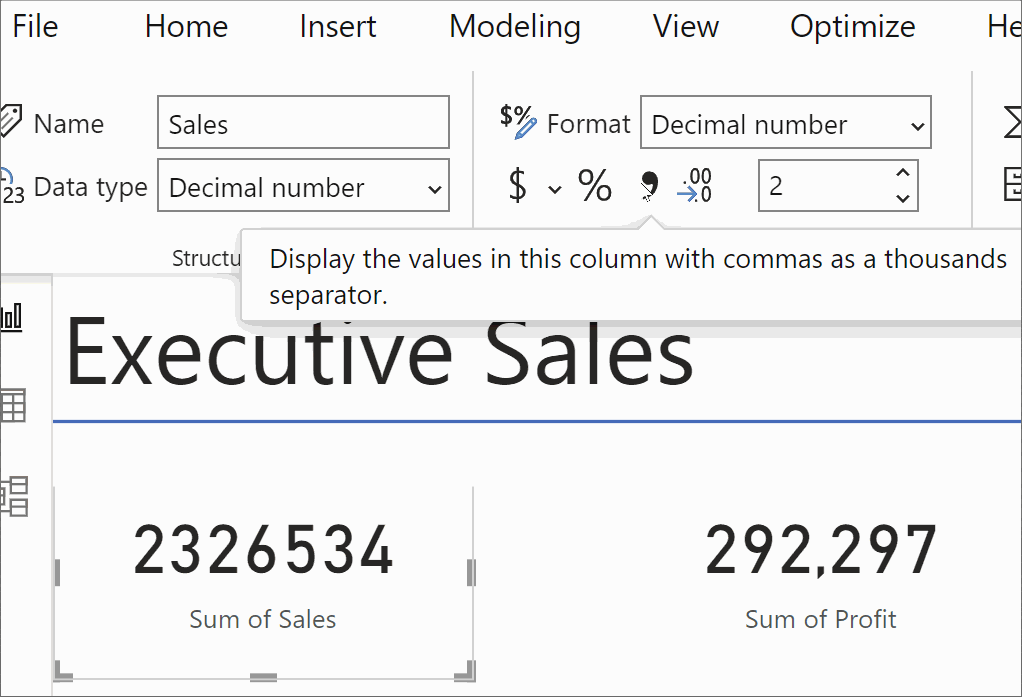Decrease decimal places with the down arrow
The width and height of the screenshot is (1022, 697).
click(x=903, y=198)
